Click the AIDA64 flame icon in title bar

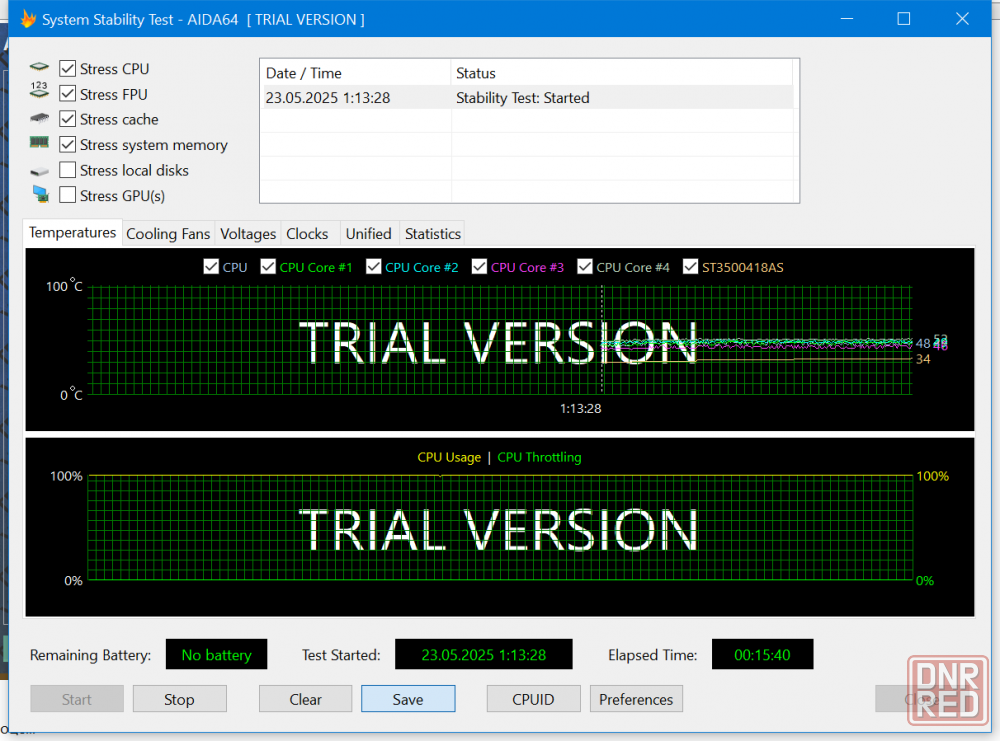click(28, 19)
